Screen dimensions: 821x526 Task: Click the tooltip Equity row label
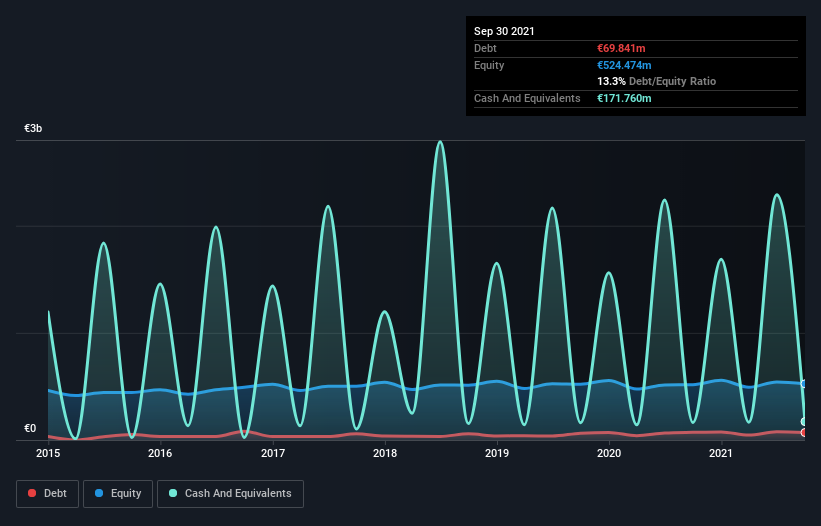click(x=489, y=65)
